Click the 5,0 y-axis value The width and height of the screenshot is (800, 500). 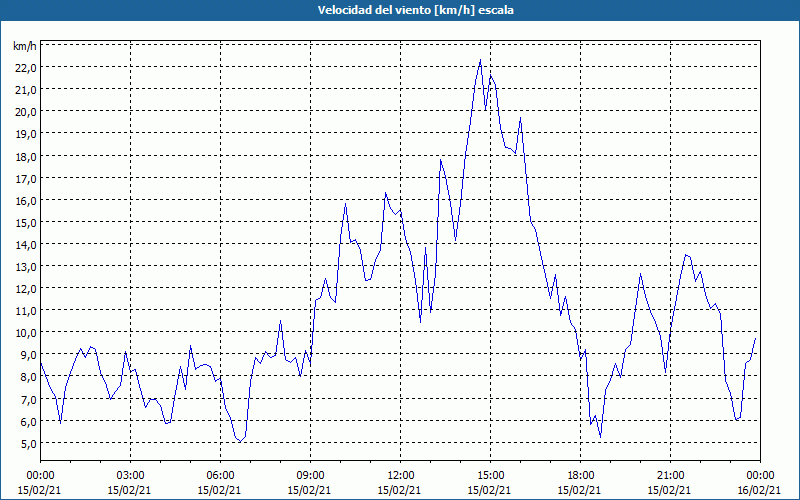tap(29, 444)
